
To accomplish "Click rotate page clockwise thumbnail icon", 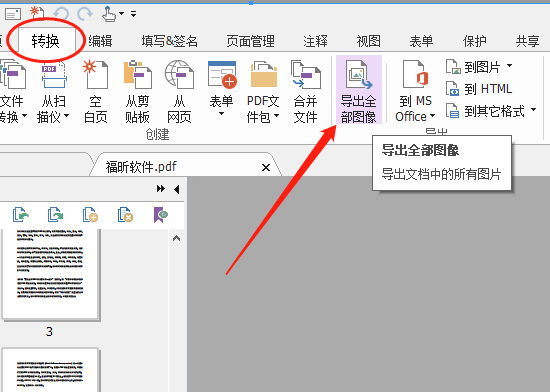I will pos(55,215).
